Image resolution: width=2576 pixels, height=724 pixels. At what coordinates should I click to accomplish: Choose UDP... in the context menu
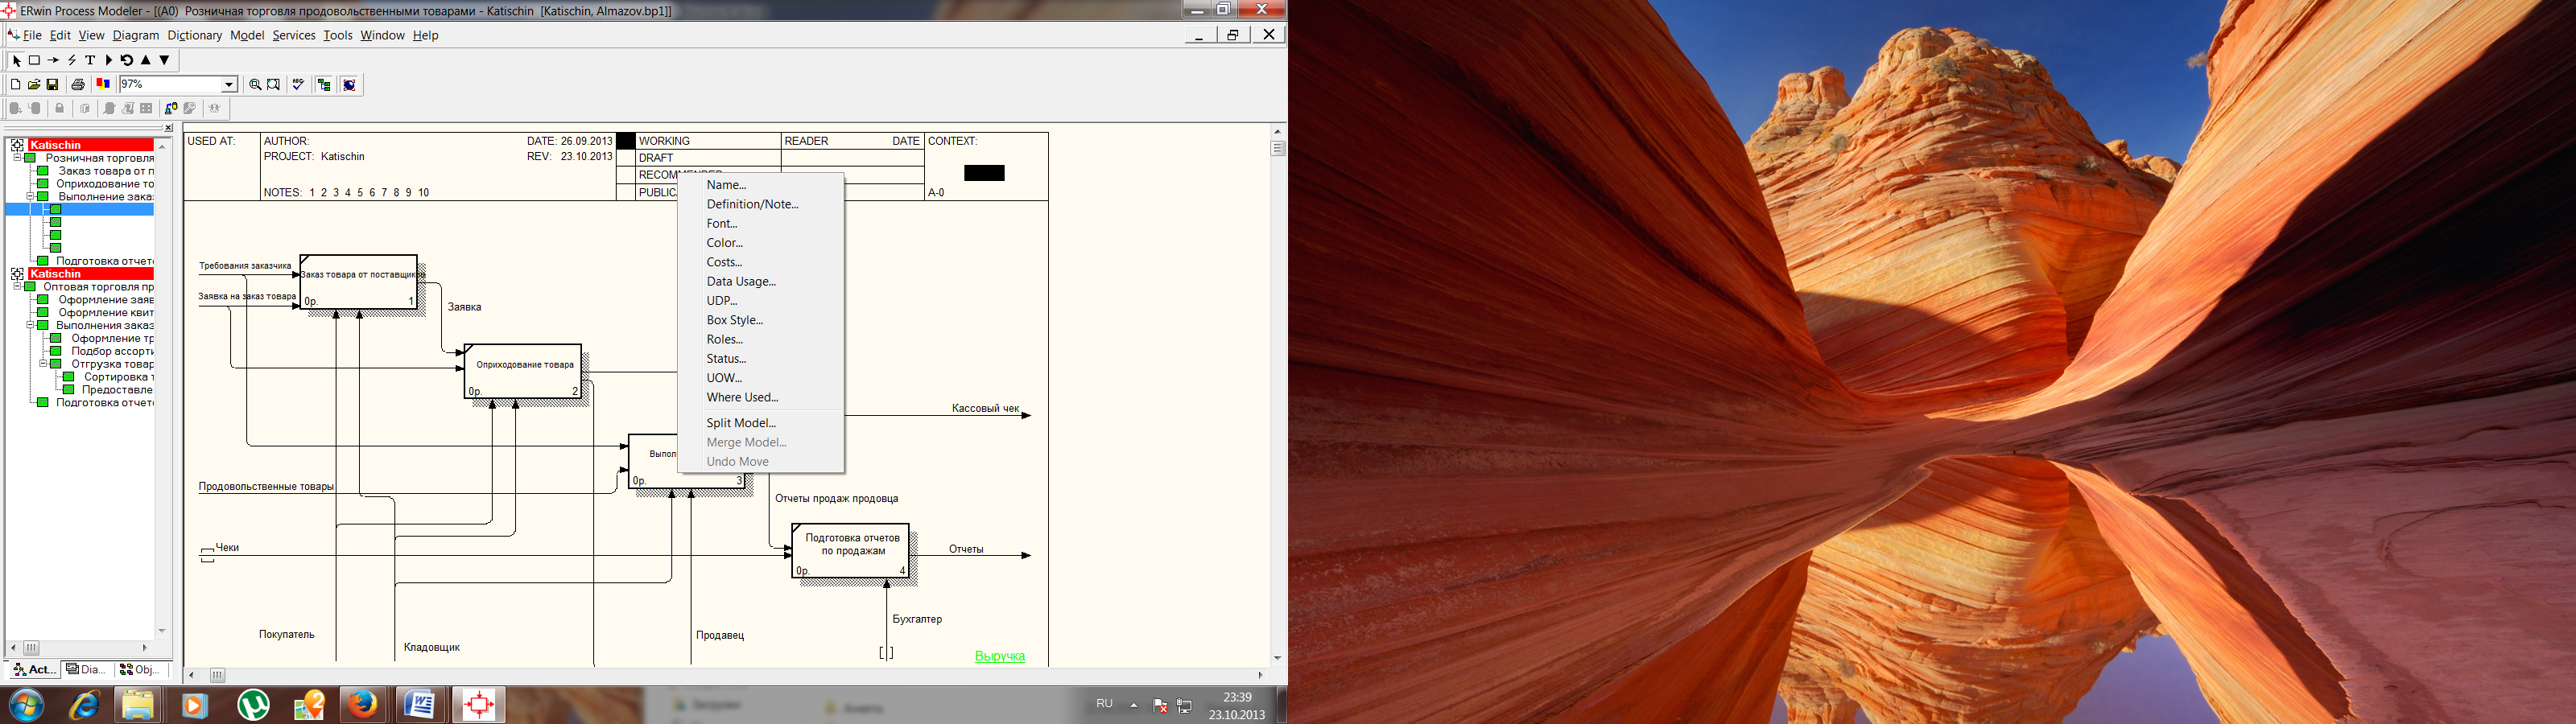pyautogui.click(x=761, y=301)
